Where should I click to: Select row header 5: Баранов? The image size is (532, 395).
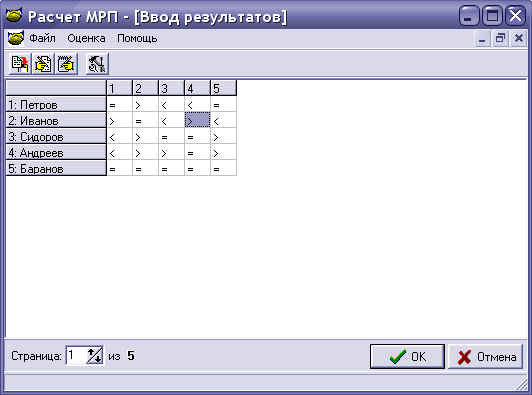(56, 168)
